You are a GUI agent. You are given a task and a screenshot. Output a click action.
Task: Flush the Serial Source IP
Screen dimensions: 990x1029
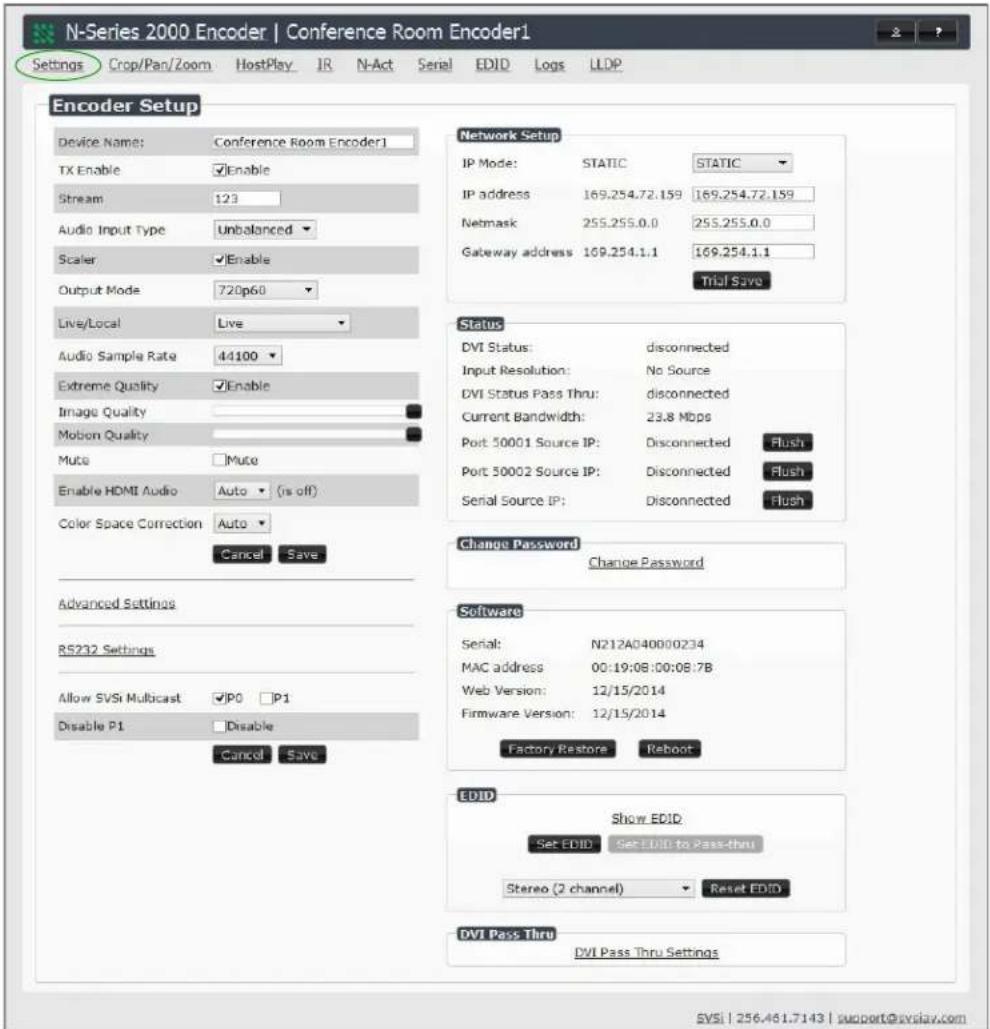coord(787,501)
